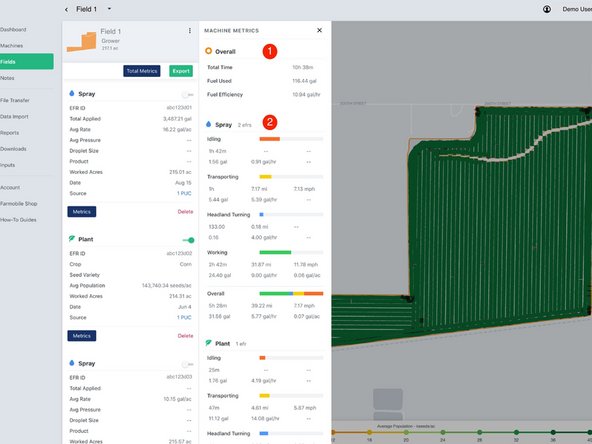Click the Plant Transporting yellow progress bar
Viewport: 592px width, 444px height.
(x=264, y=396)
